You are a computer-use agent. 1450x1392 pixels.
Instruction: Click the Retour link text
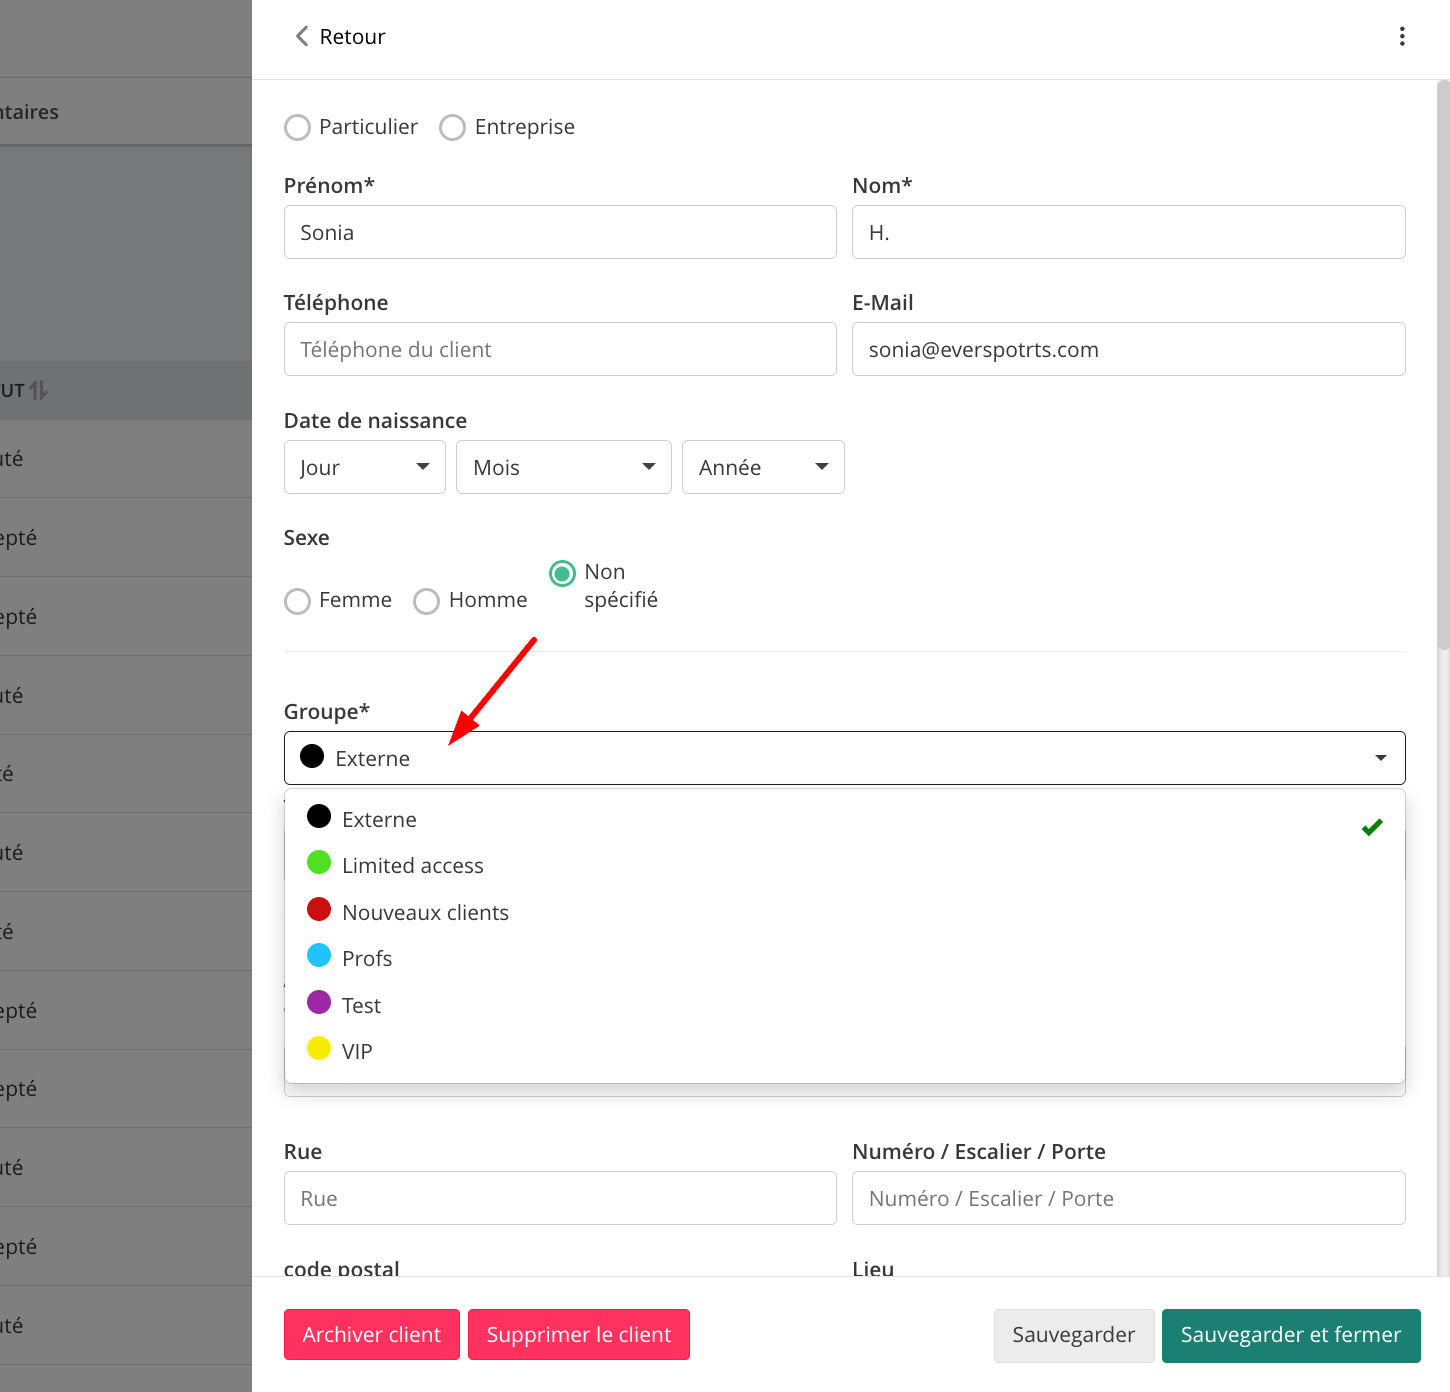click(352, 37)
